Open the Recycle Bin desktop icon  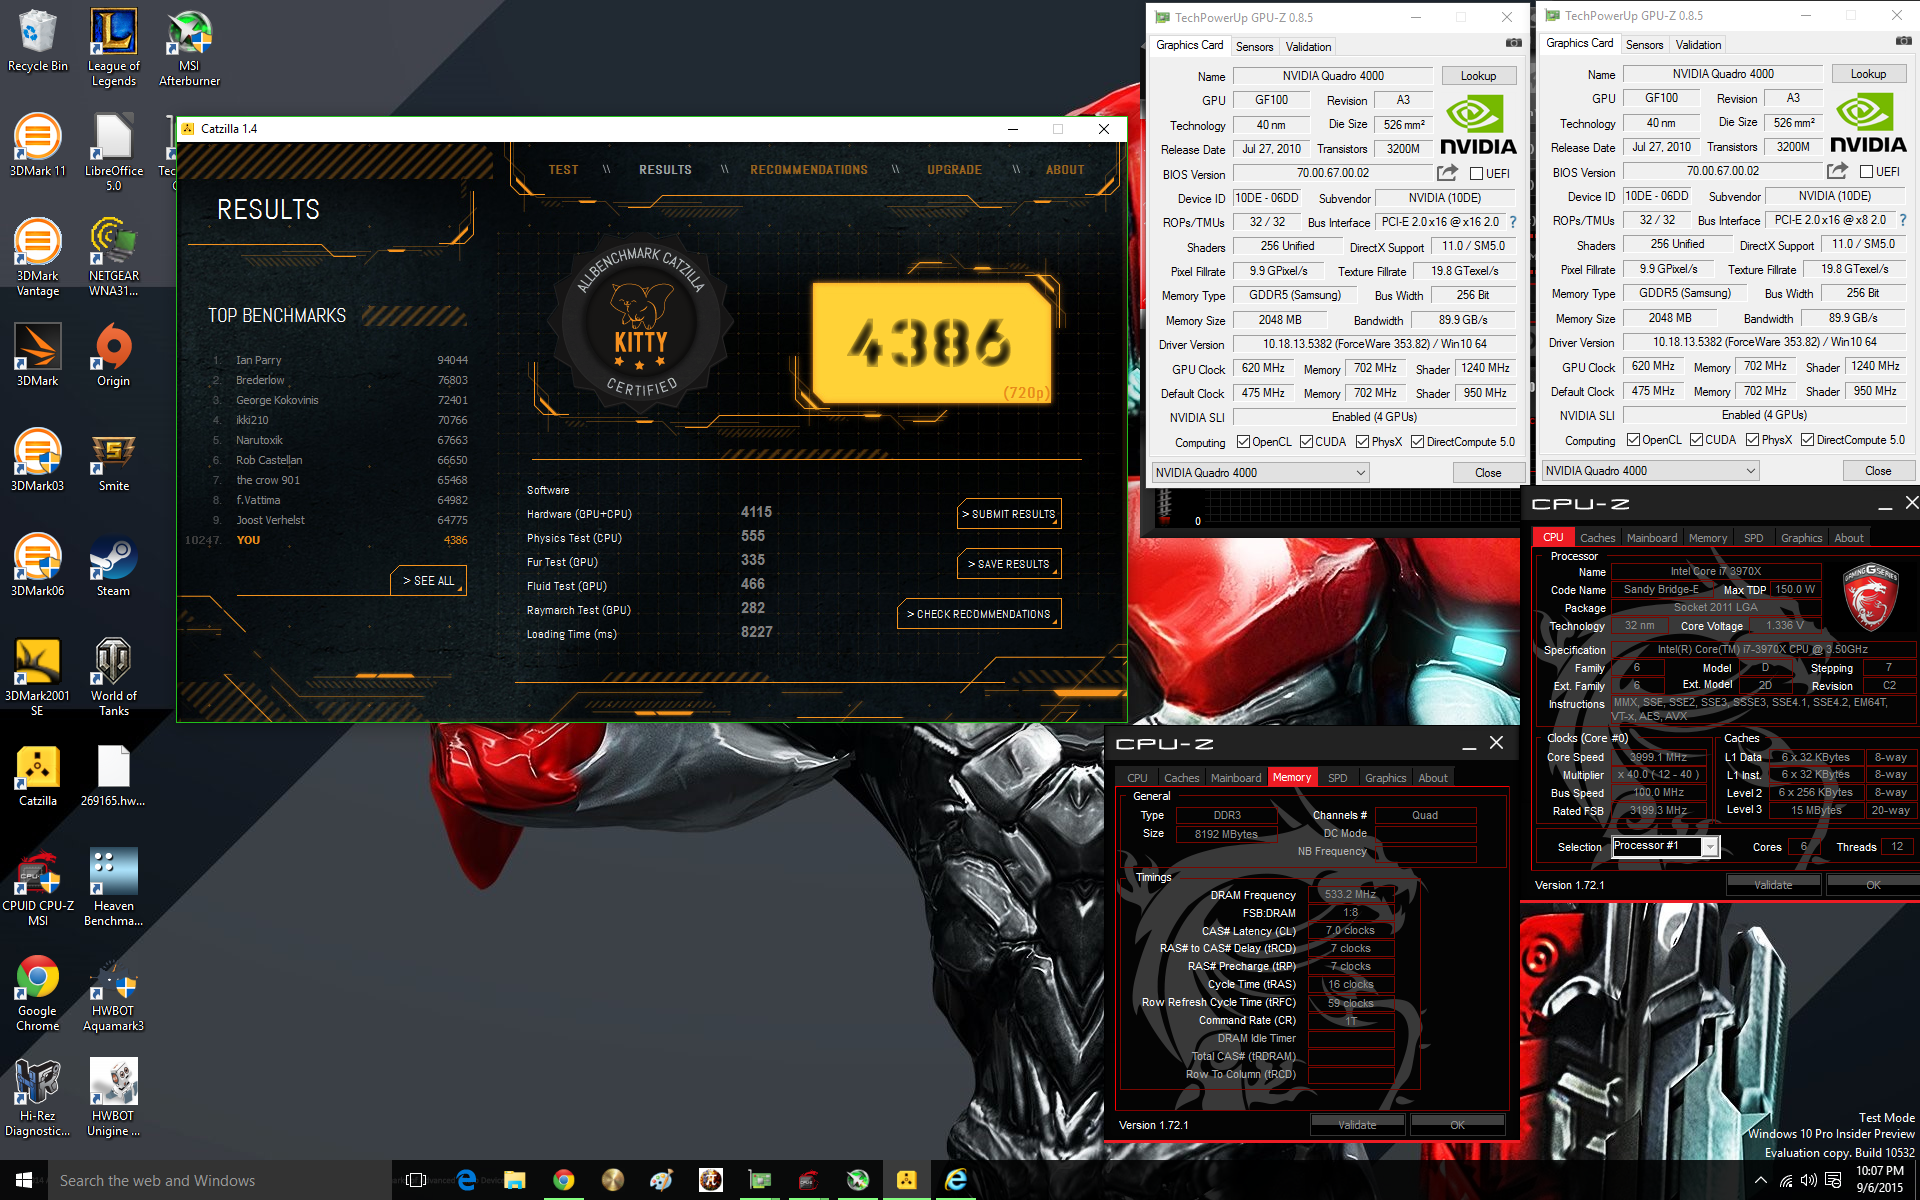37,42
